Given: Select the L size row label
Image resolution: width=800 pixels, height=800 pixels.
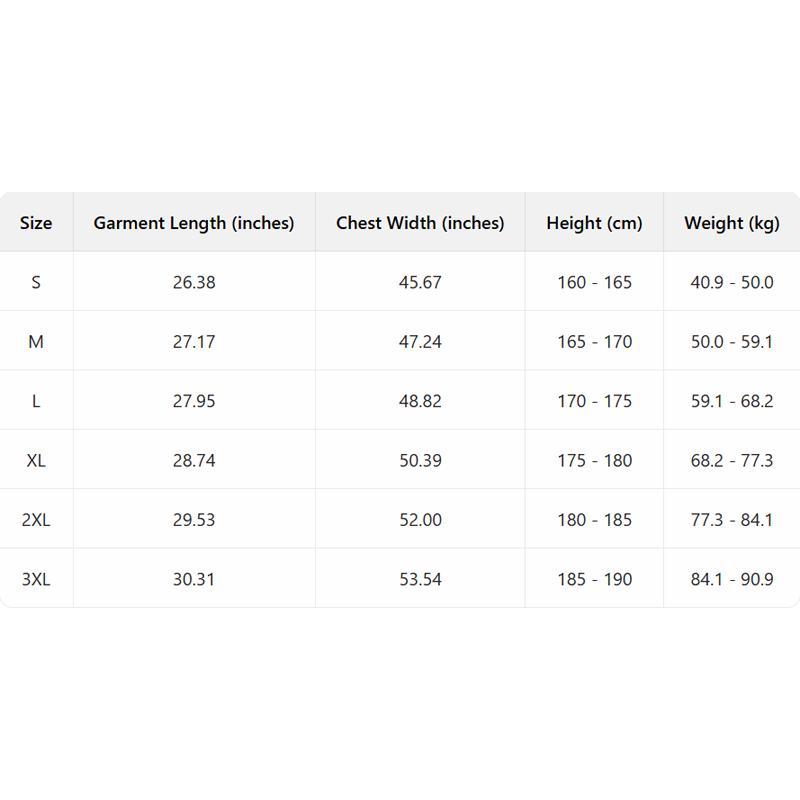Looking at the screenshot, I should point(36,401).
